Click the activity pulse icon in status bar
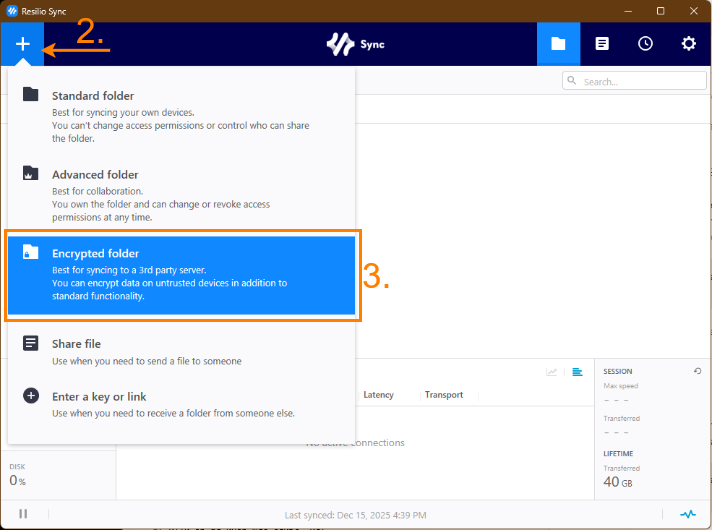713x530 pixels. [x=688, y=514]
